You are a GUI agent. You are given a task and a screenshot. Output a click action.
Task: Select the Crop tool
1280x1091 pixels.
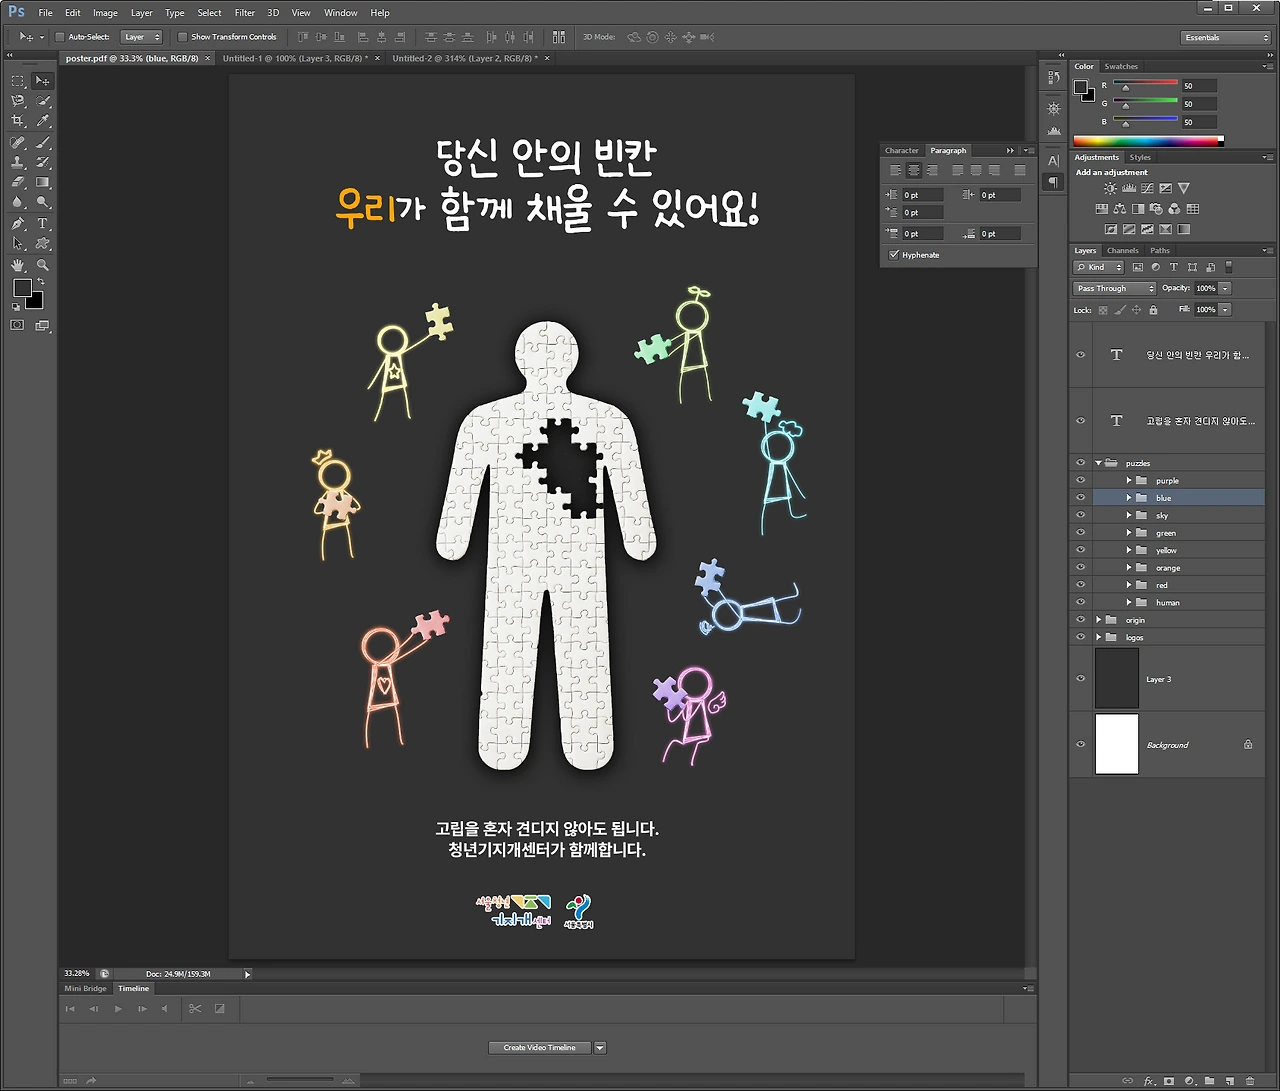point(18,121)
